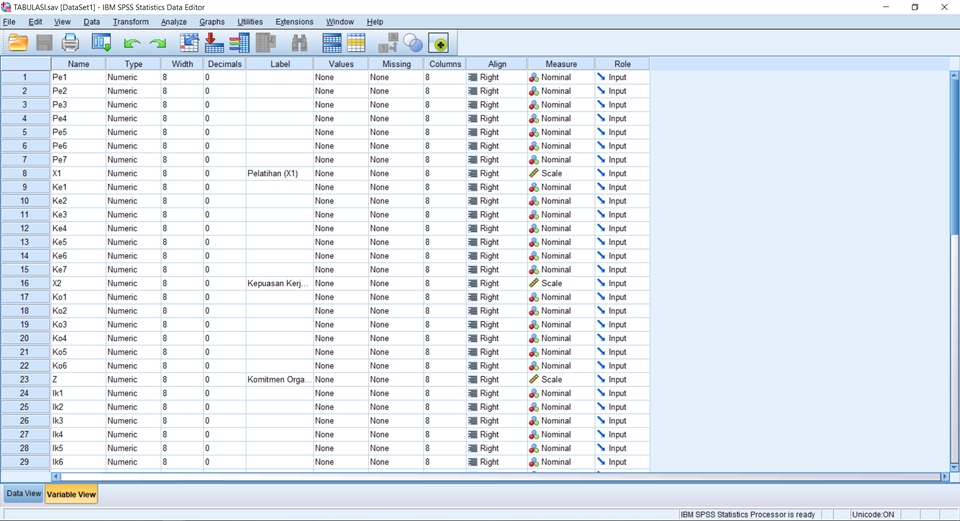Click the vertical scrollbar thumb
The height and width of the screenshot is (521, 960).
point(954,156)
